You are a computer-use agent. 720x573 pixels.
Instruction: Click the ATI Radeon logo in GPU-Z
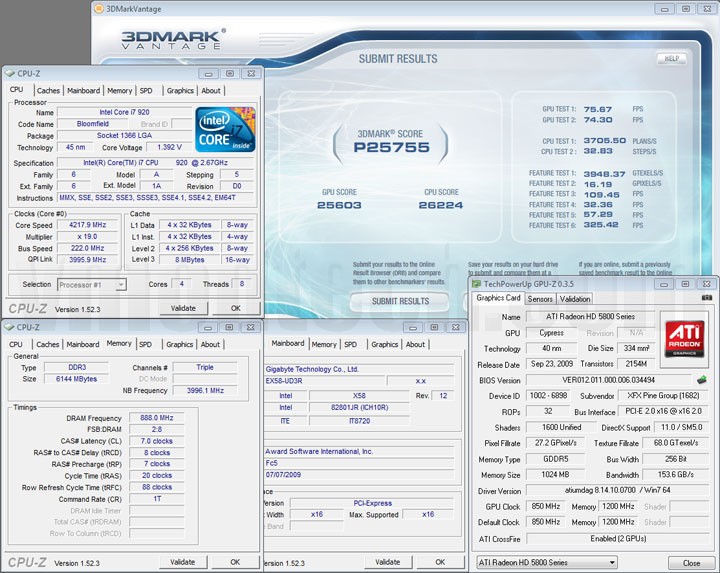[683, 338]
